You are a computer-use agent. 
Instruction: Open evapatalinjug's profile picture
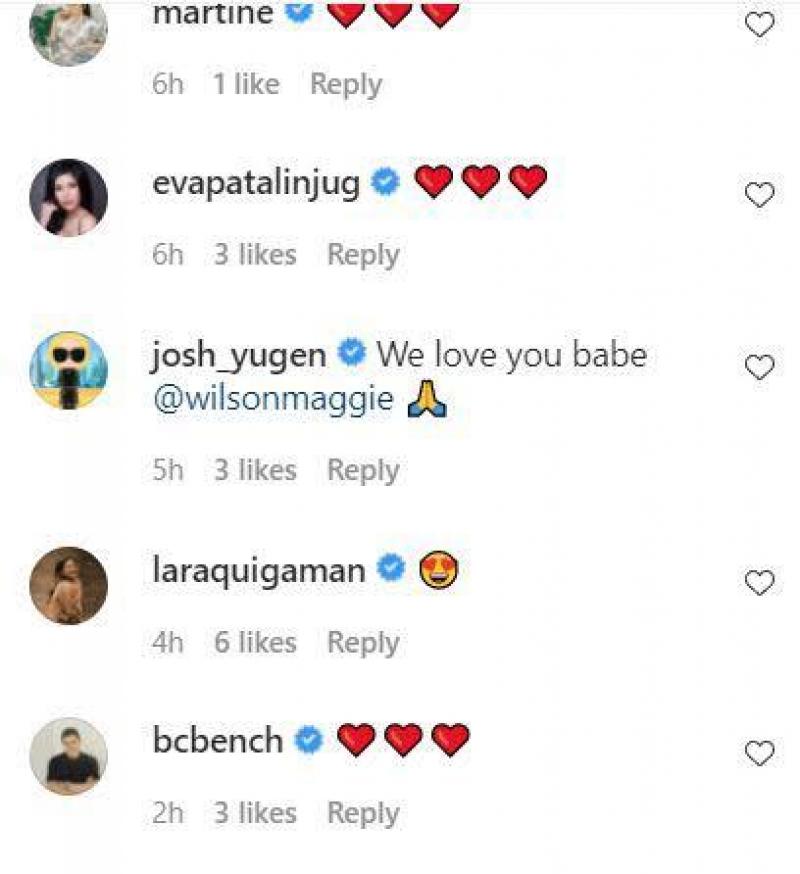click(x=68, y=197)
